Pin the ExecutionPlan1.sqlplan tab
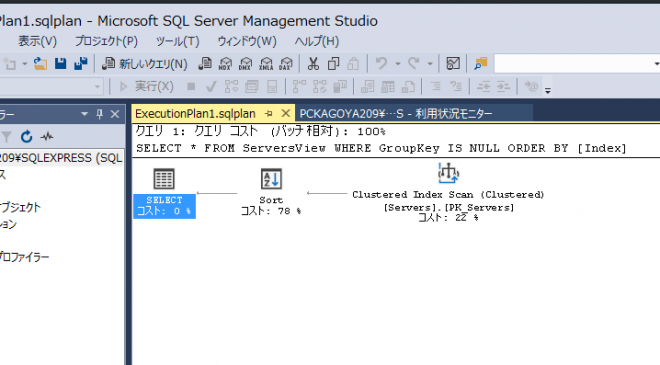 click(x=269, y=114)
